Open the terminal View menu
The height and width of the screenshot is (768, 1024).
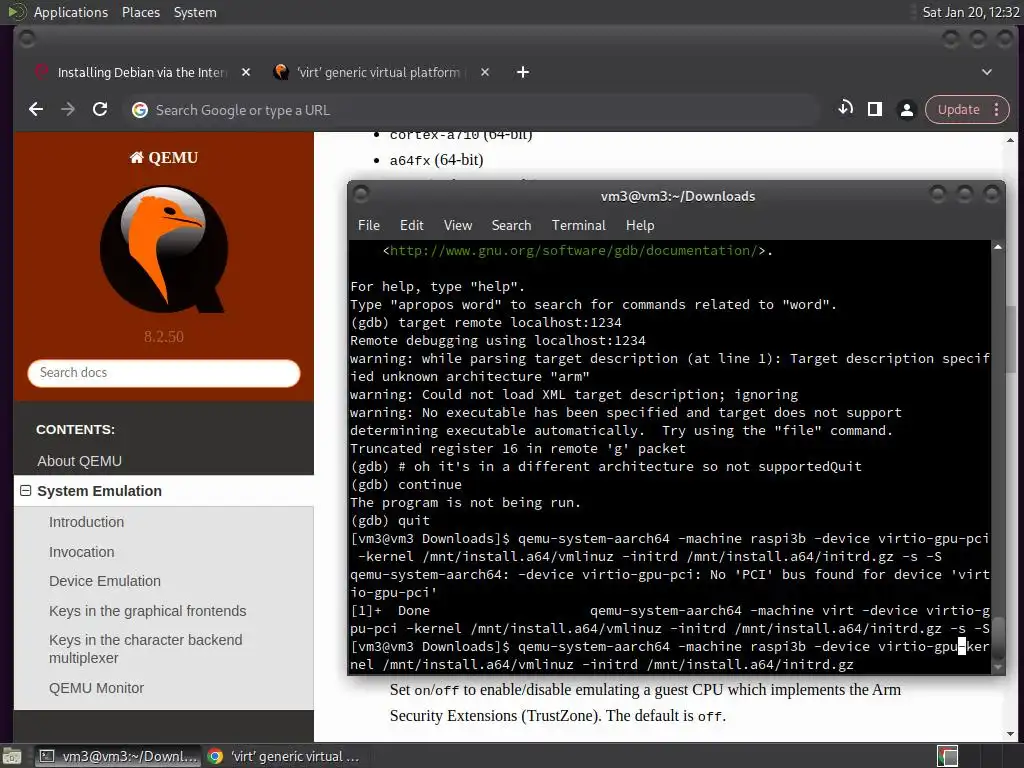point(458,225)
